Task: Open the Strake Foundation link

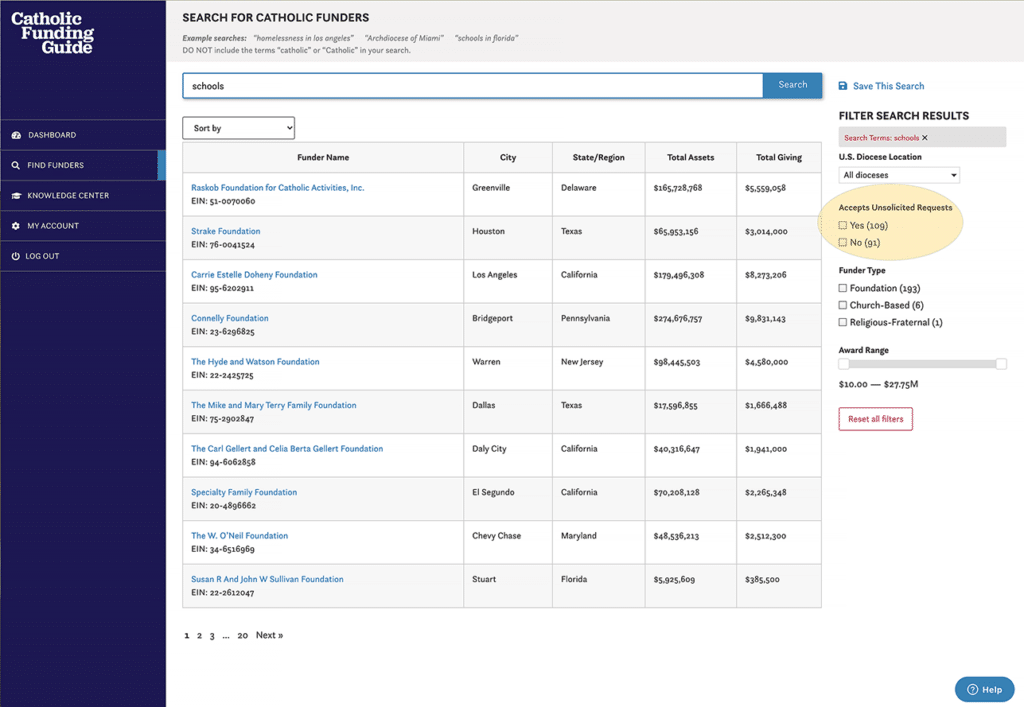Action: (225, 231)
